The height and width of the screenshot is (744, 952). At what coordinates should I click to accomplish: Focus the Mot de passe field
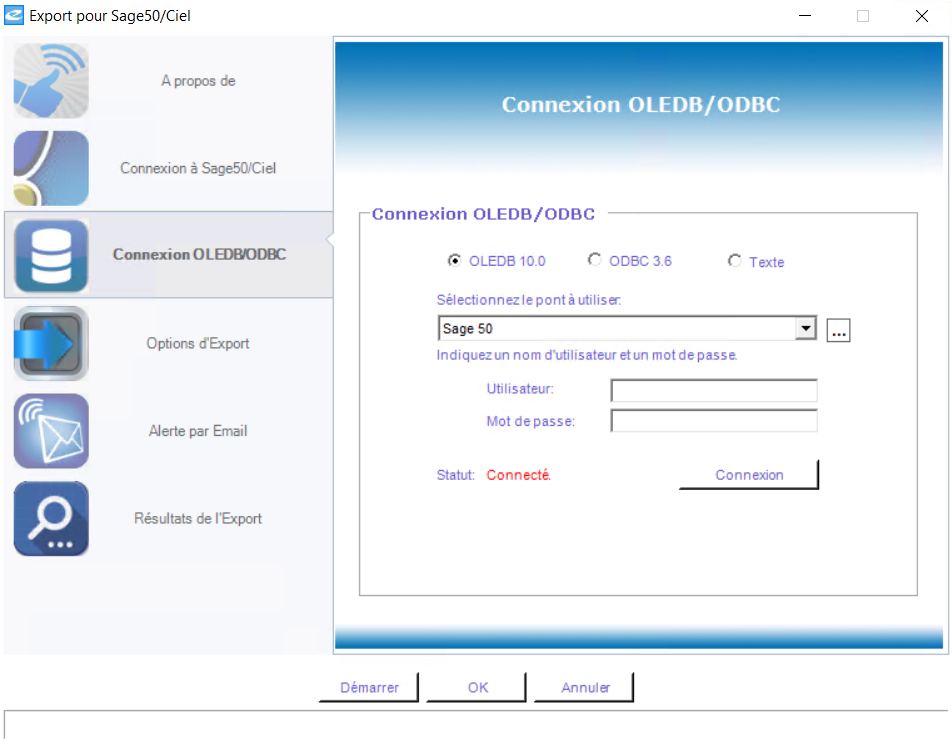pyautogui.click(x=713, y=421)
